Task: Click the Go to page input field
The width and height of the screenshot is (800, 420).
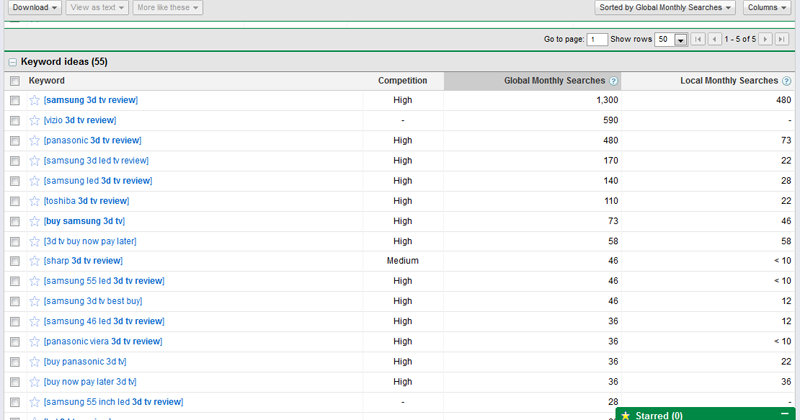Action: [x=597, y=39]
